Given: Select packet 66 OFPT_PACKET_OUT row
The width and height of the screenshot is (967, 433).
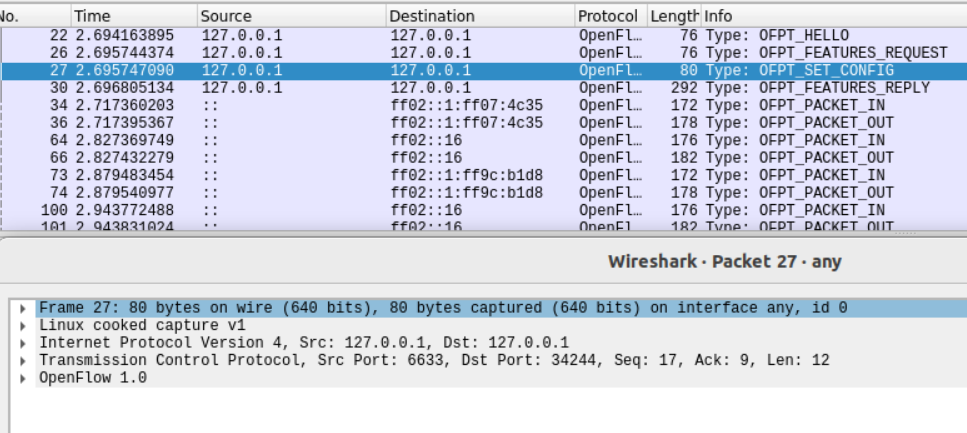Looking at the screenshot, I should (x=480, y=158).
